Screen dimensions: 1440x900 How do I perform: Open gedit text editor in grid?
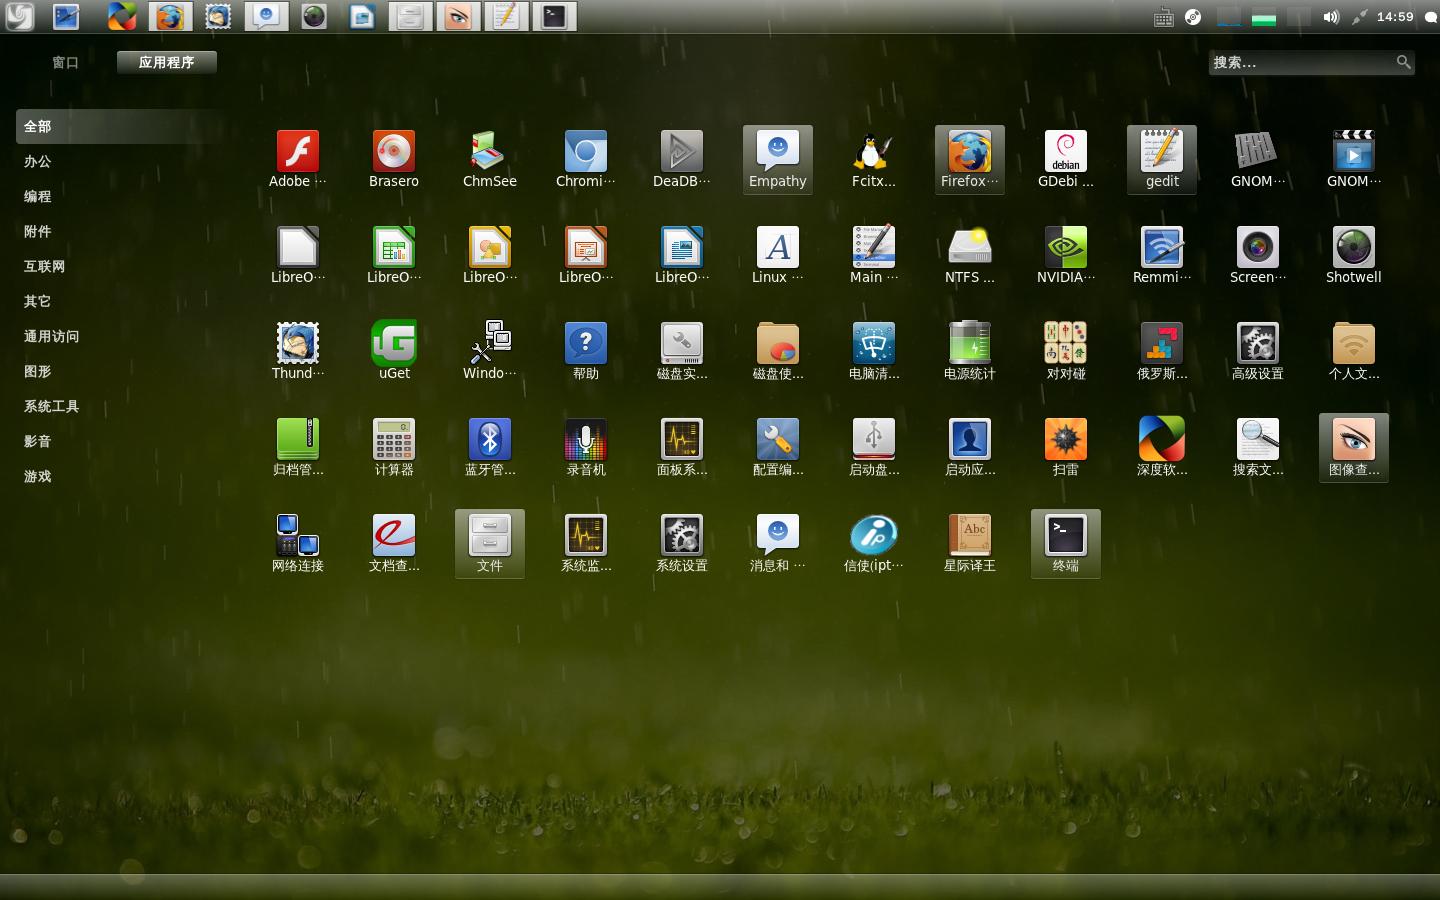(x=1162, y=159)
